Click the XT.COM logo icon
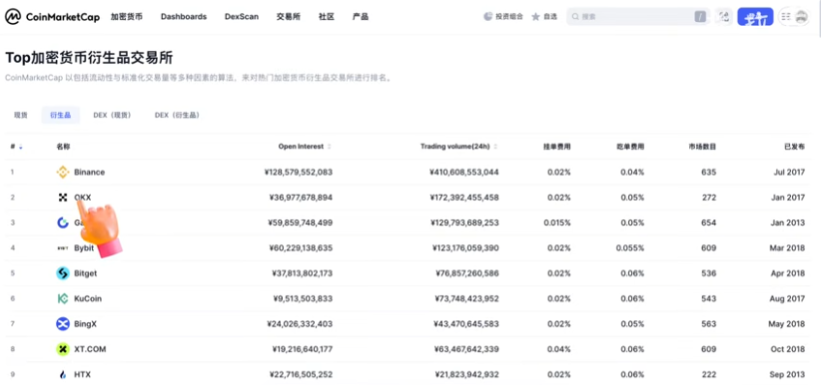Viewport: 821px width, 385px height. click(x=63, y=349)
